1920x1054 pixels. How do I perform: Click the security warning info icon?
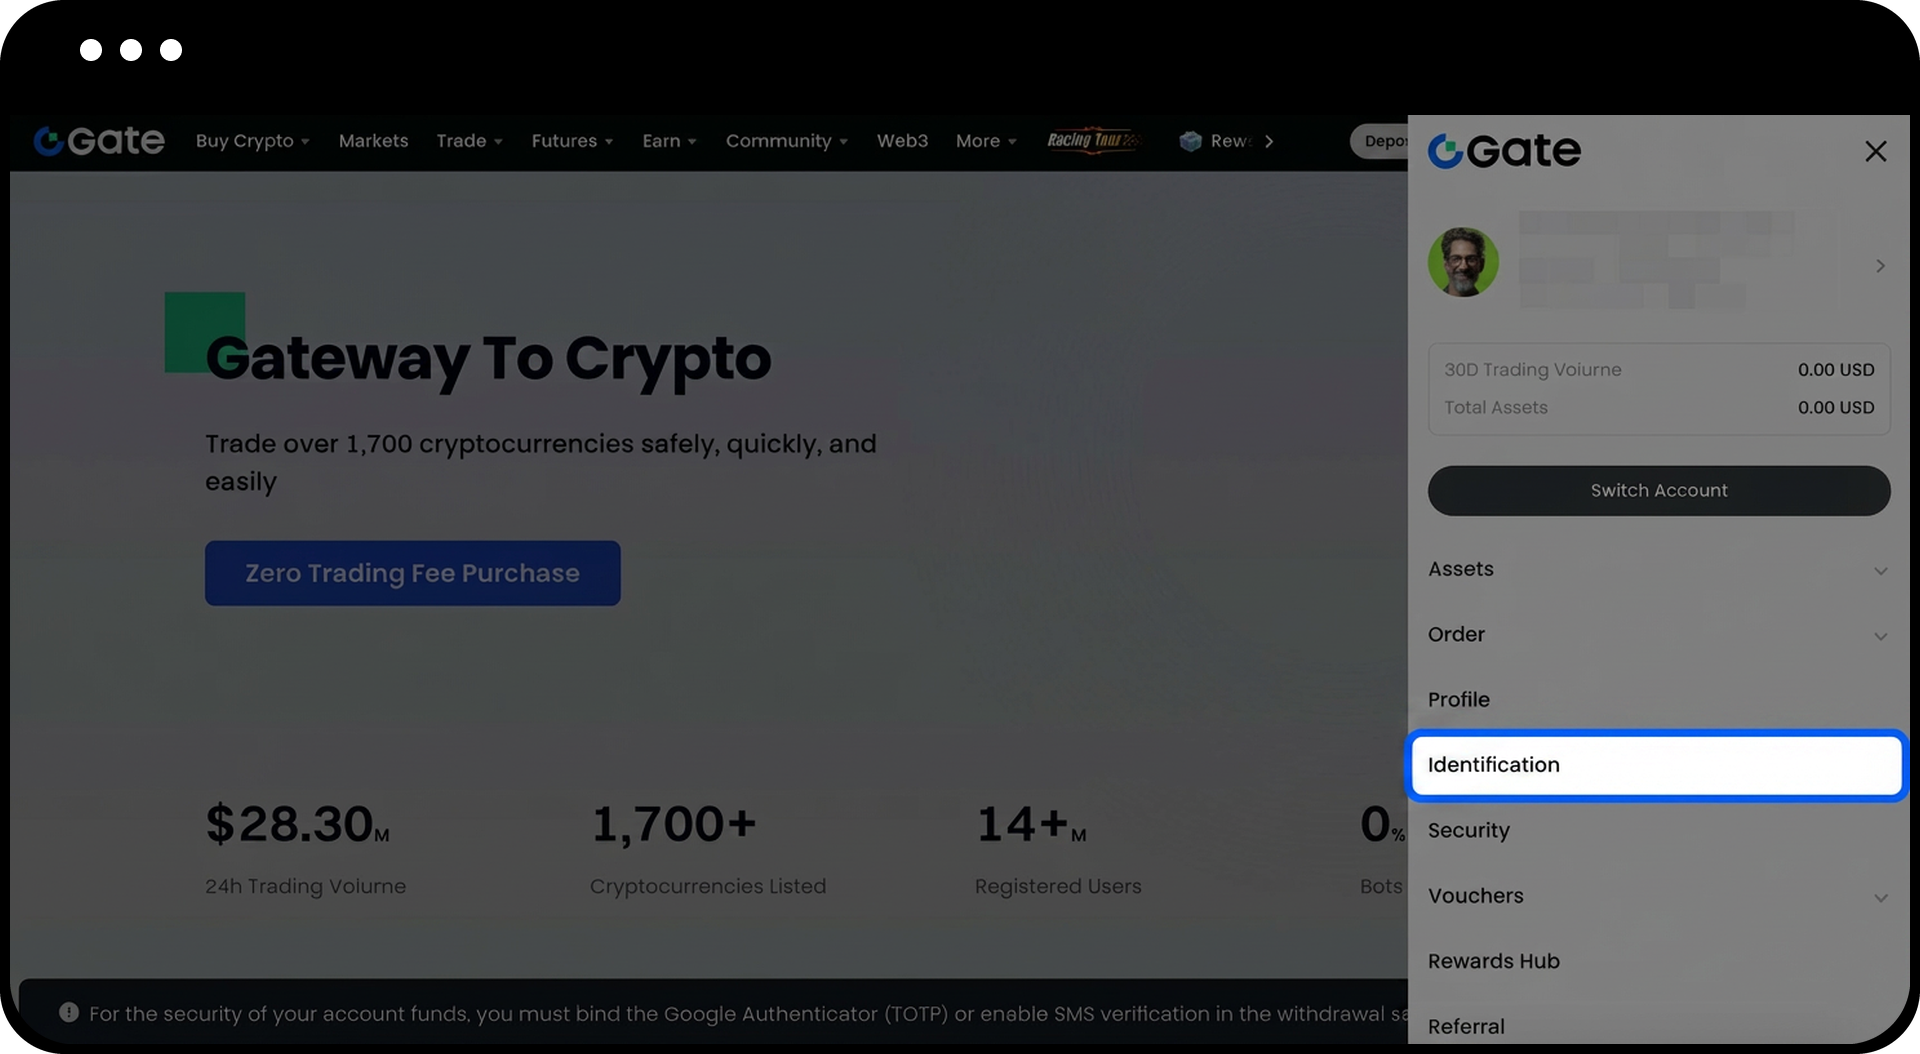point(69,1012)
